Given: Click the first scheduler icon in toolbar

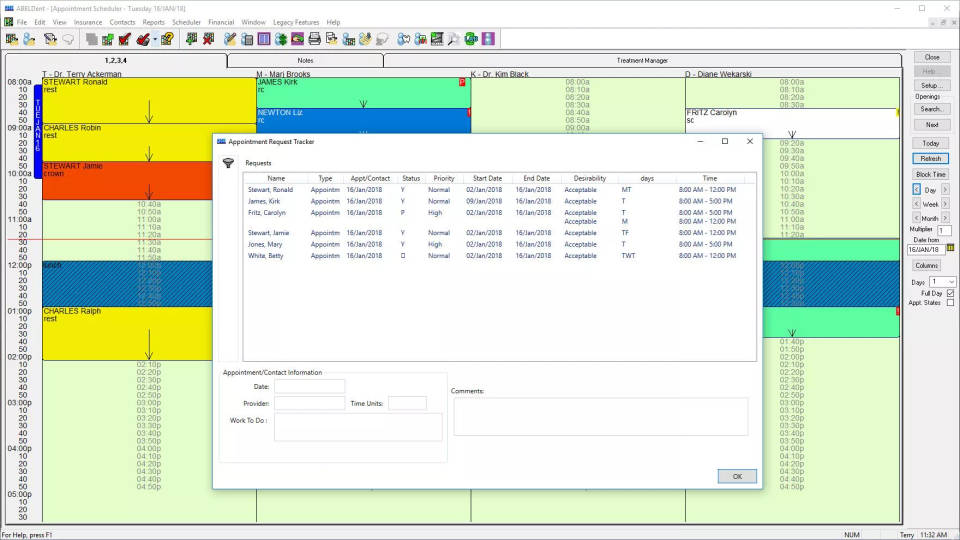Looking at the screenshot, I should [12, 39].
